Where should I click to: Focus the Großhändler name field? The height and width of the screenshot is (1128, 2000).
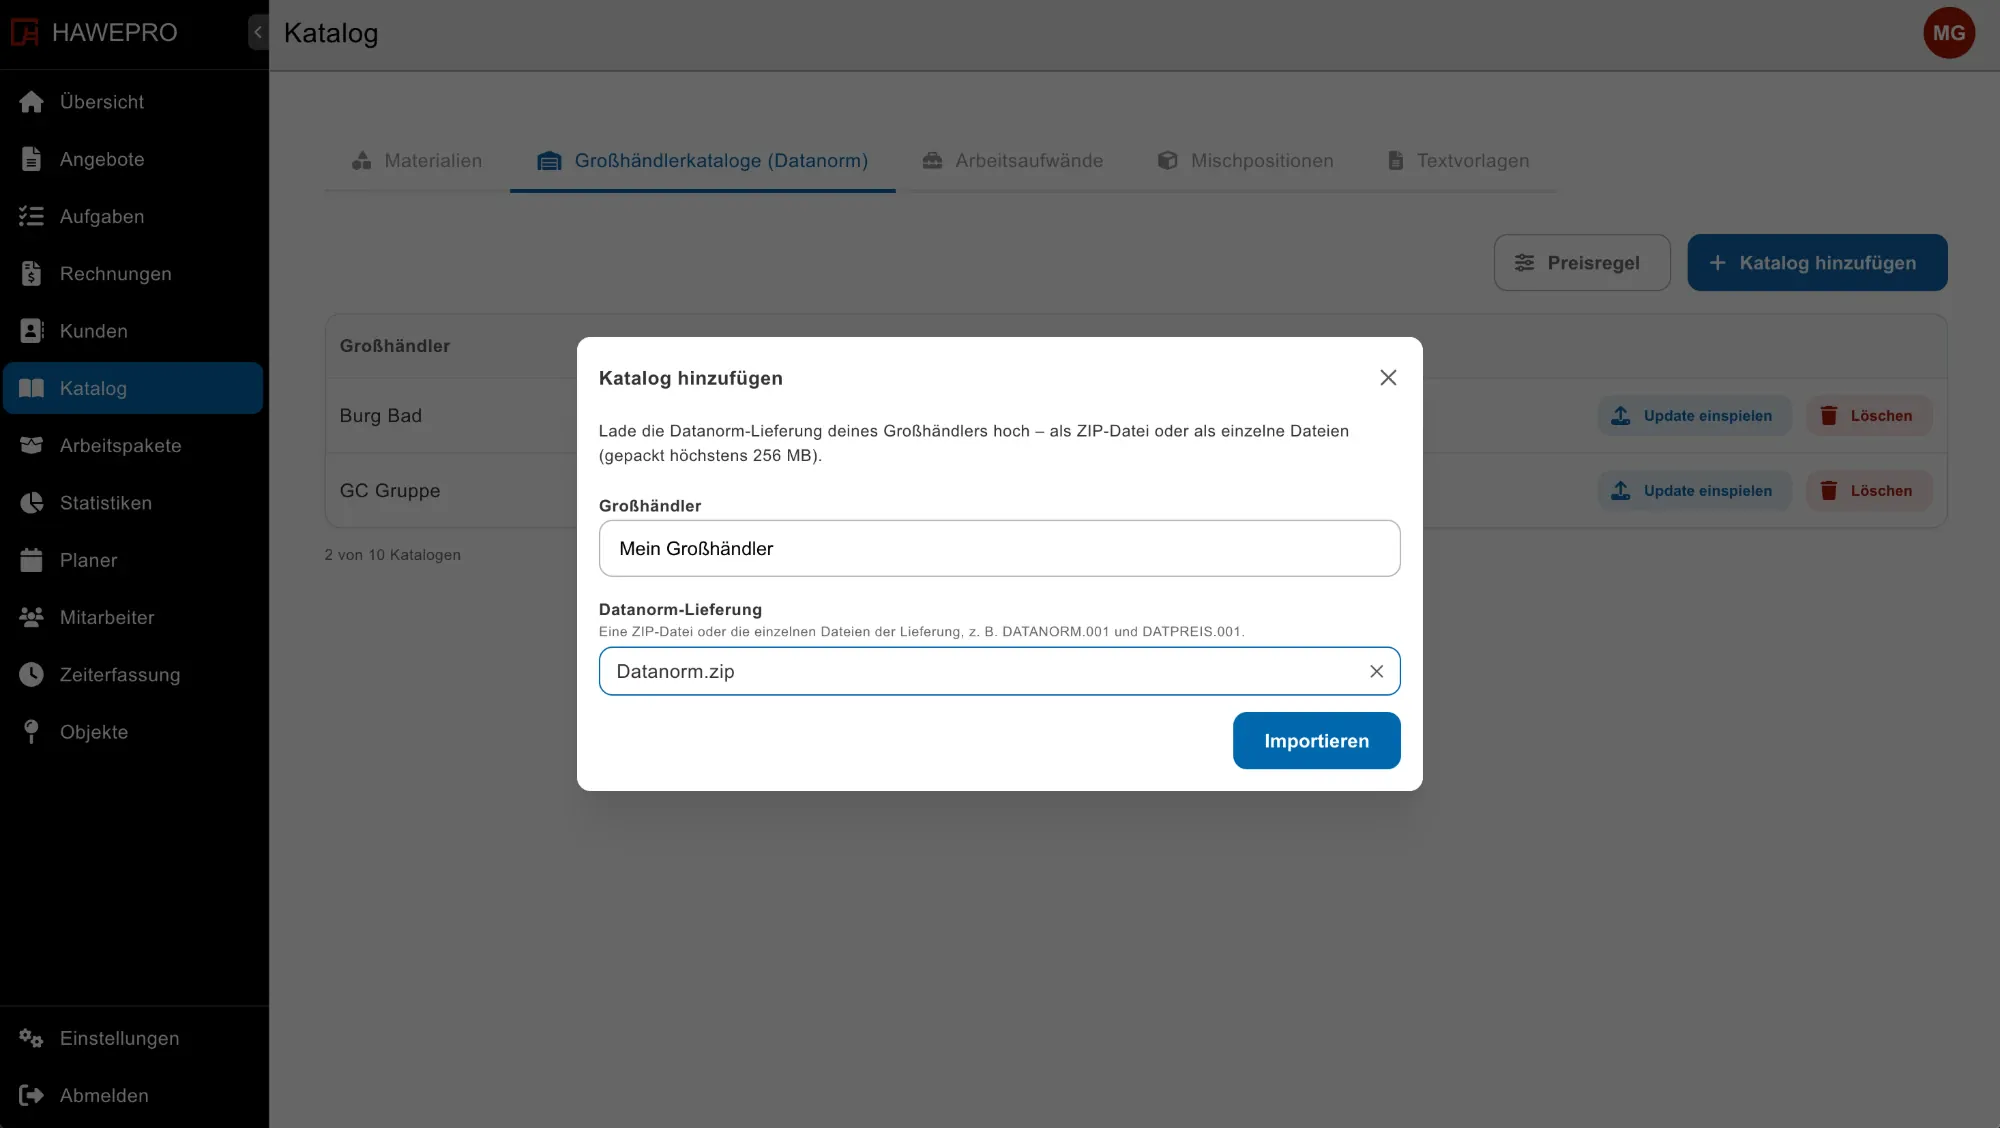coord(1000,548)
